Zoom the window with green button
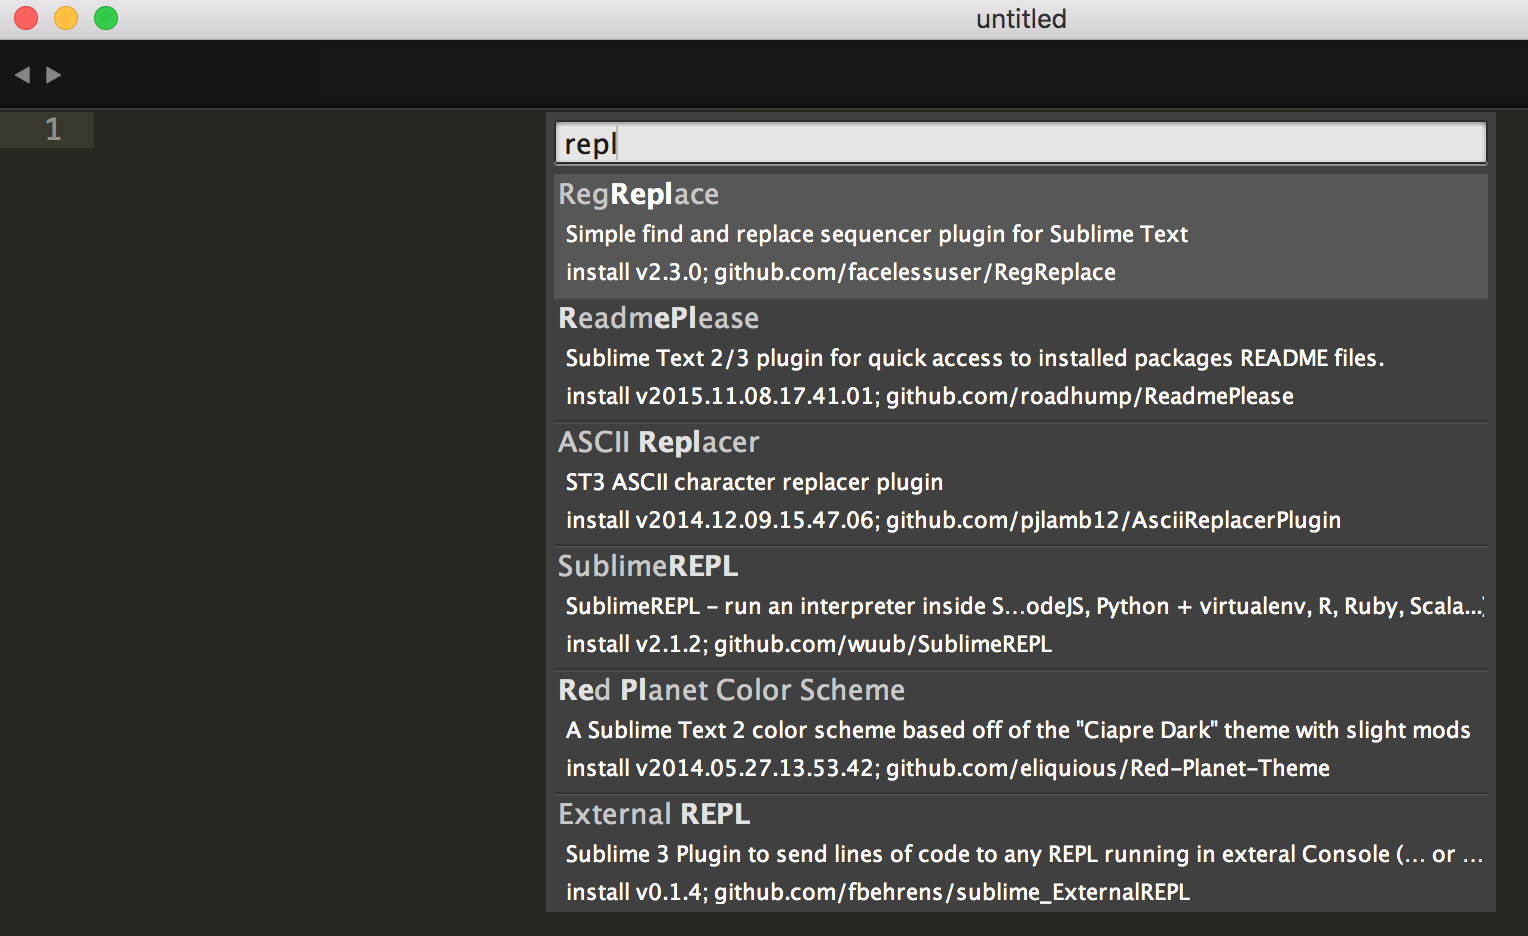The height and width of the screenshot is (936, 1528). click(106, 18)
